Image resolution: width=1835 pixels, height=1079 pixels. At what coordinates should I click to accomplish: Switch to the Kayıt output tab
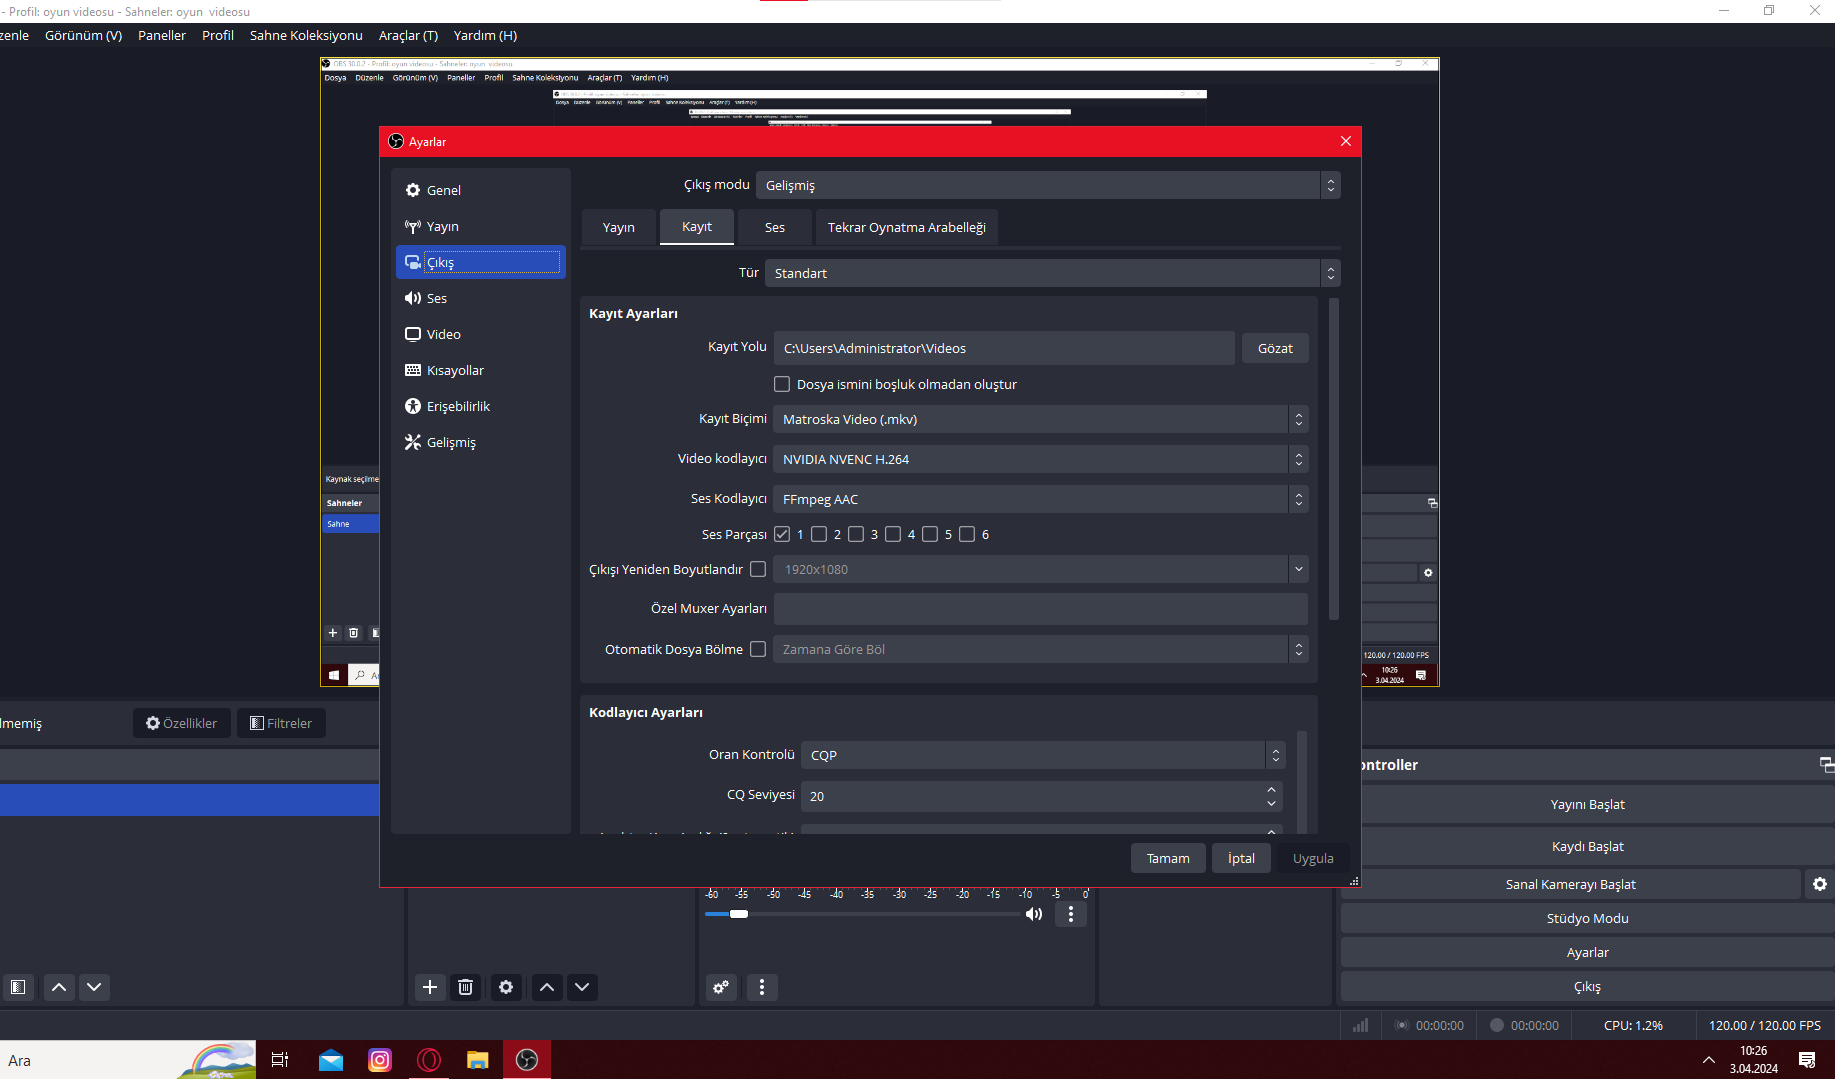(697, 227)
